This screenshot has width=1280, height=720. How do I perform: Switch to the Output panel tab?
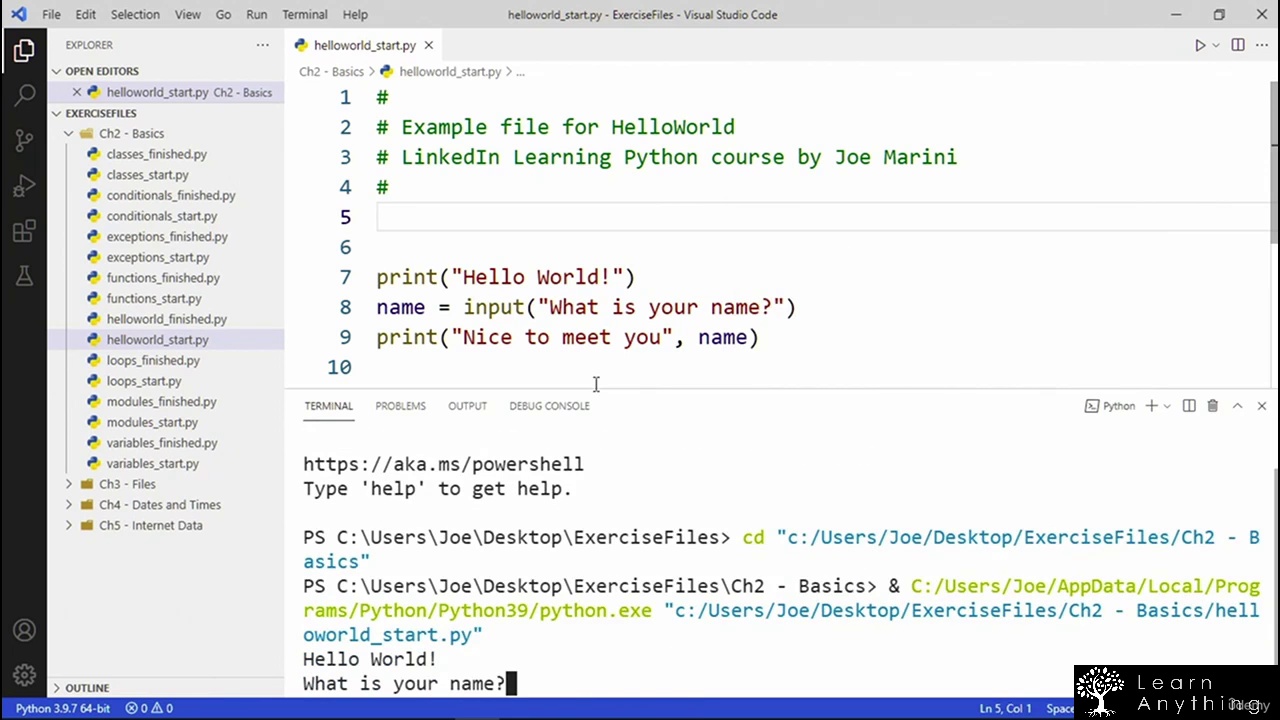(x=467, y=406)
